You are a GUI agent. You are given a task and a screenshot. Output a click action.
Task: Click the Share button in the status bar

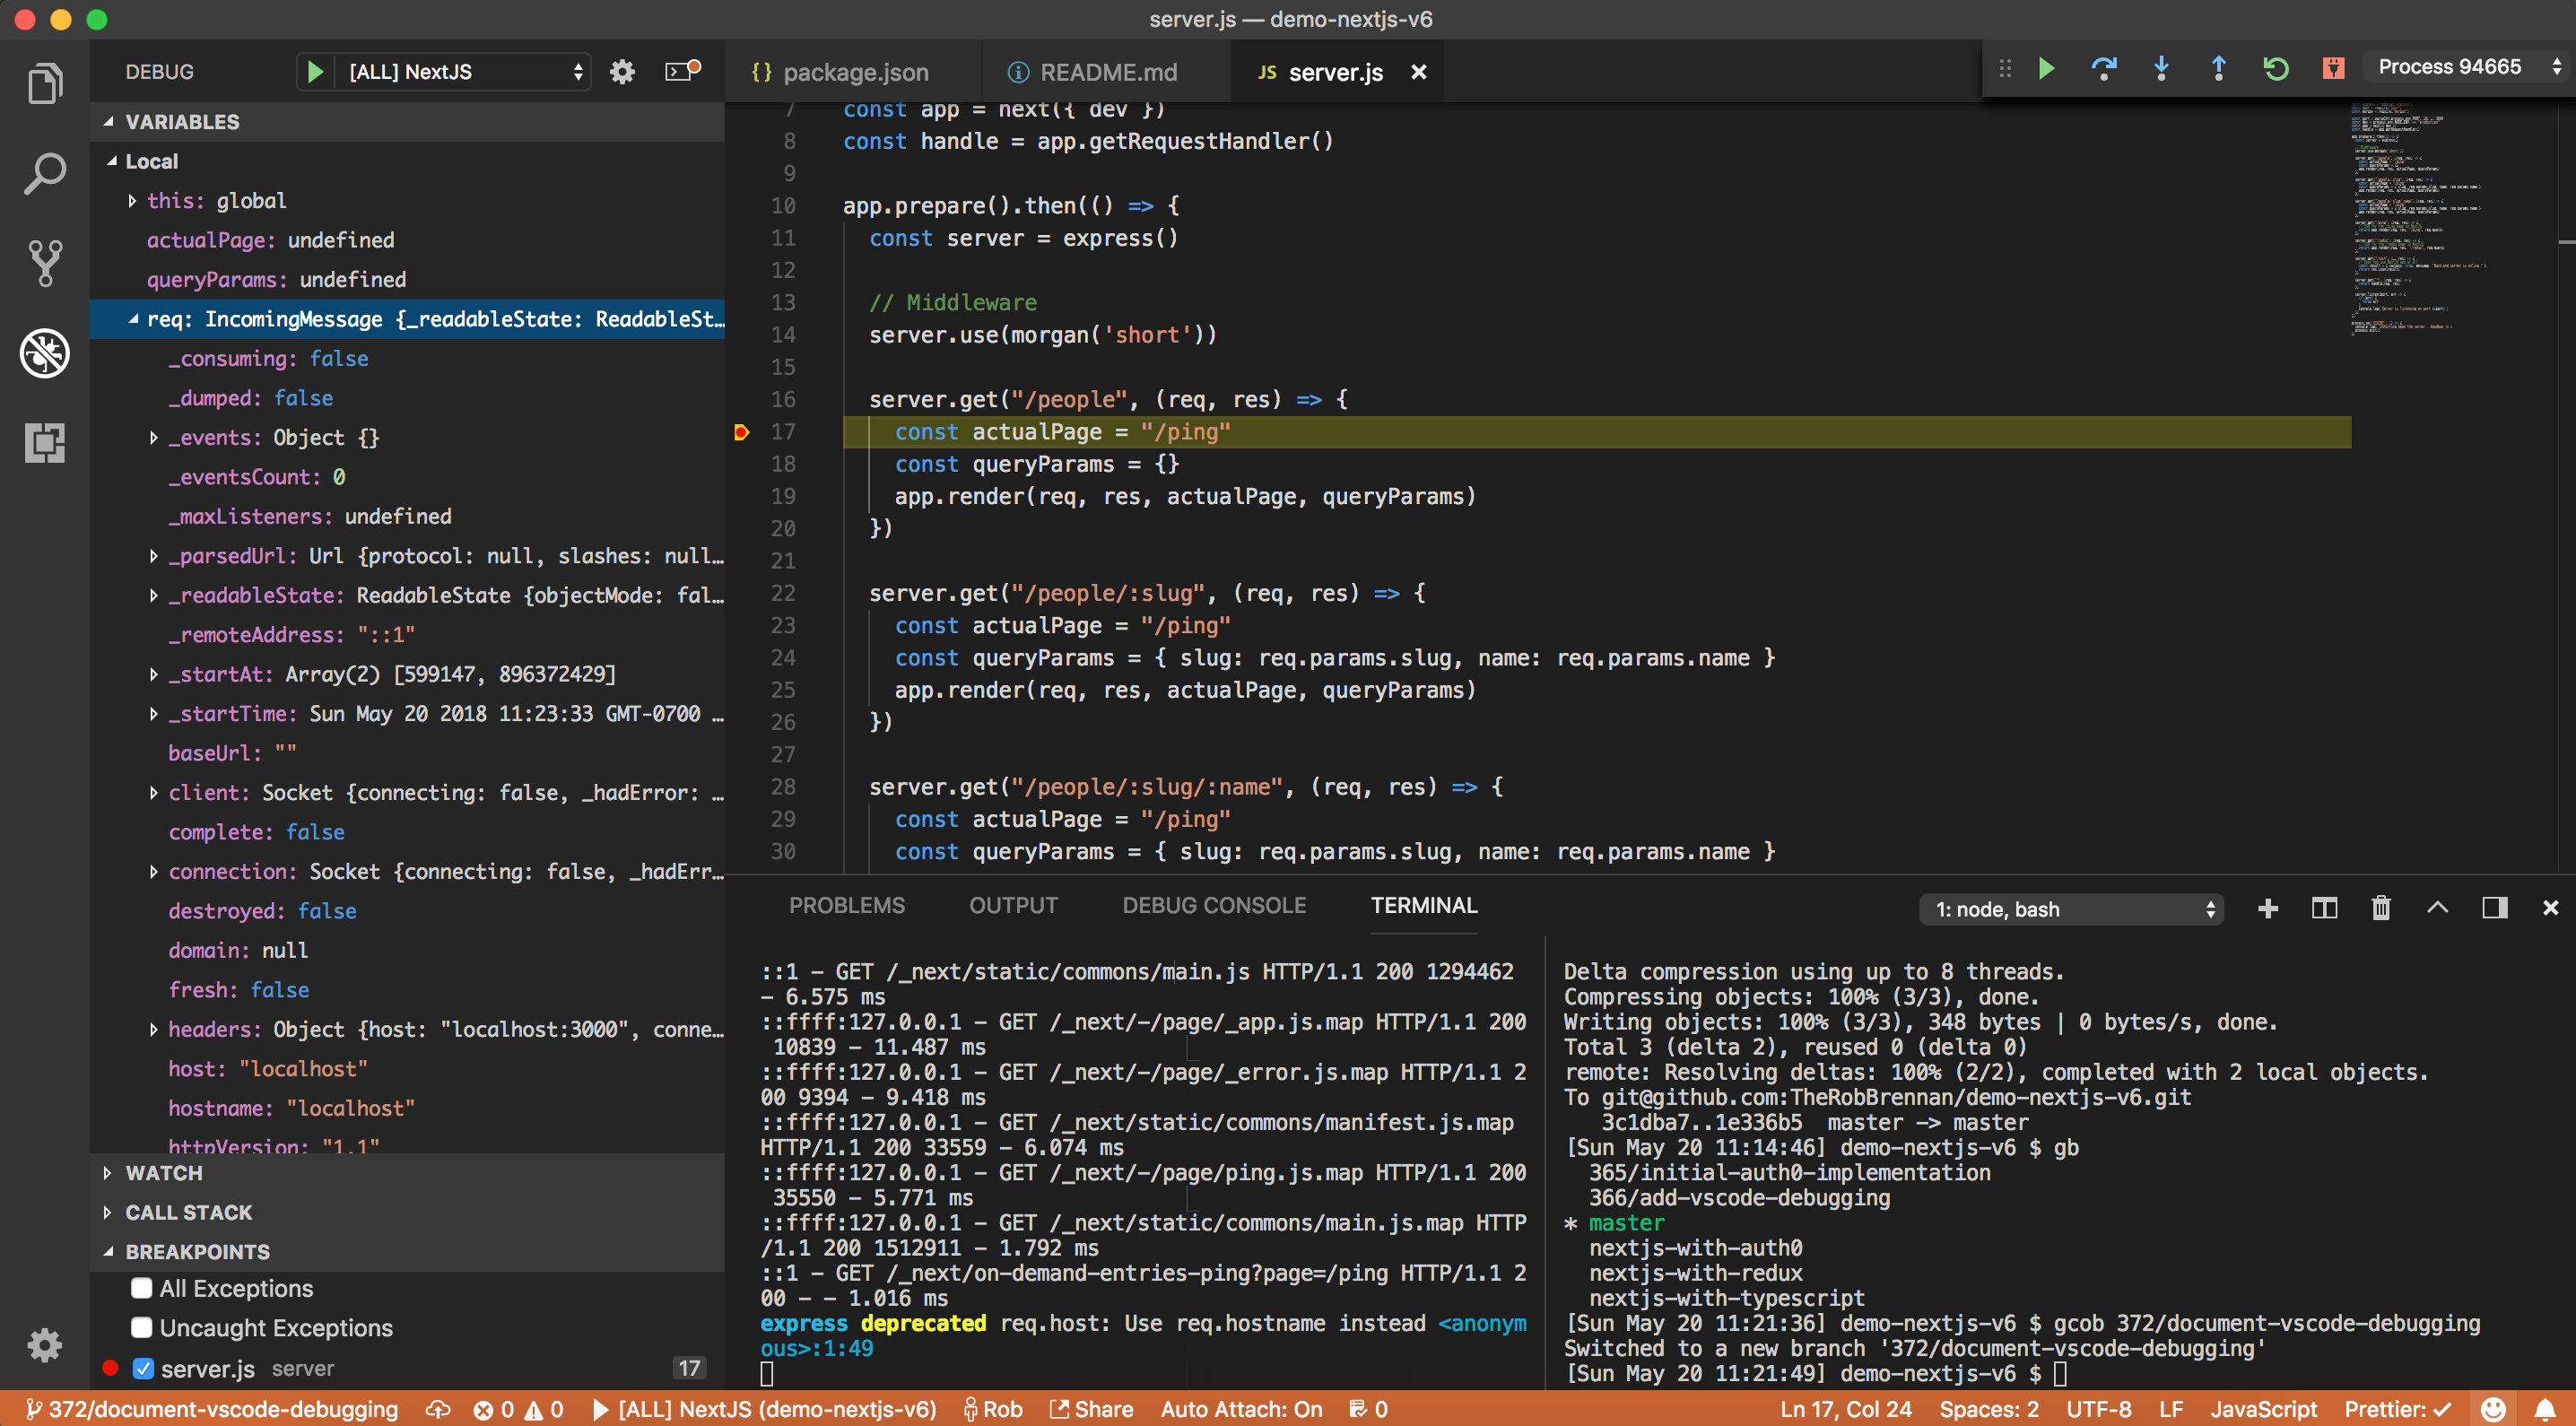[x=1091, y=1409]
